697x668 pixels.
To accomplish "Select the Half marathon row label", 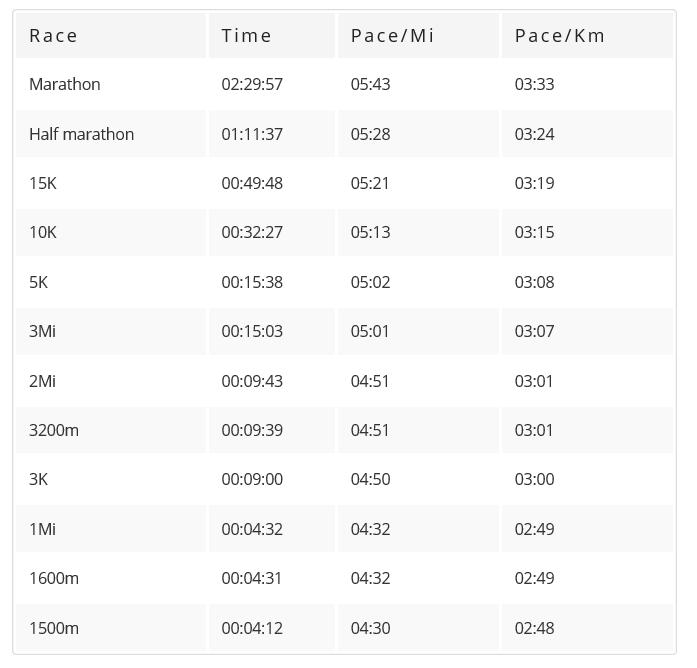I will pyautogui.click(x=81, y=134).
